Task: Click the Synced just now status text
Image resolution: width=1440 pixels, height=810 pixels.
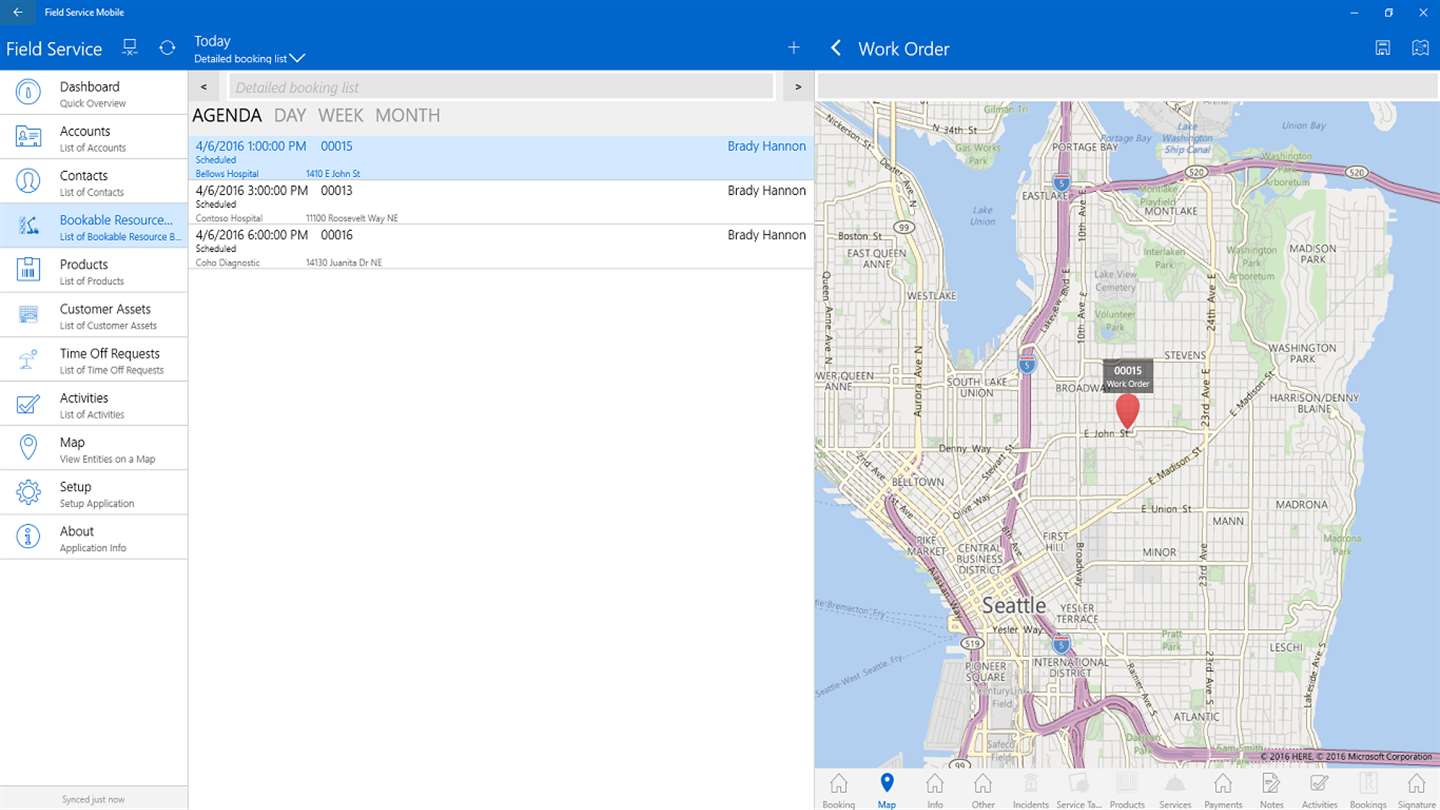Action: (94, 799)
